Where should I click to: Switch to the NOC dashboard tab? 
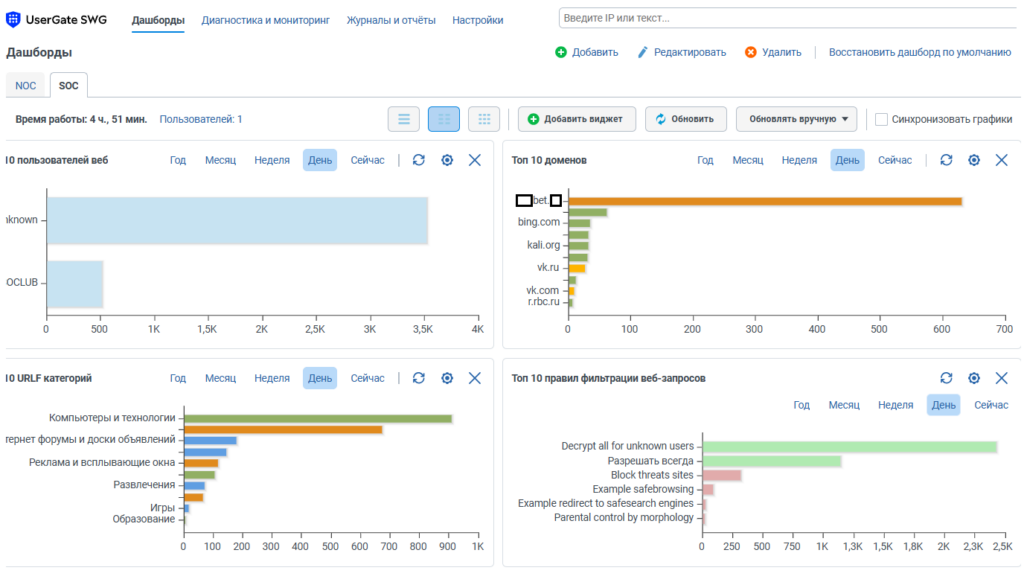[x=25, y=86]
